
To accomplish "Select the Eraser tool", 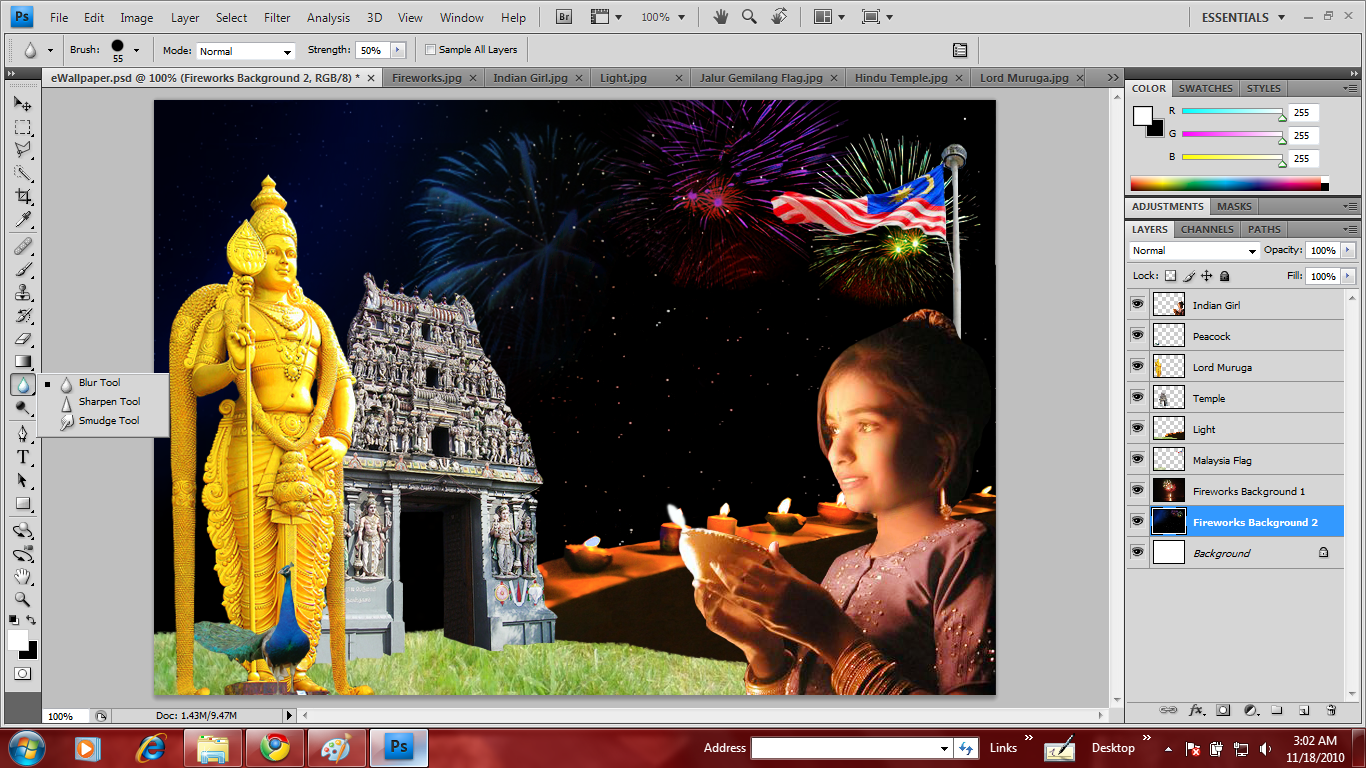I will pos(22,339).
